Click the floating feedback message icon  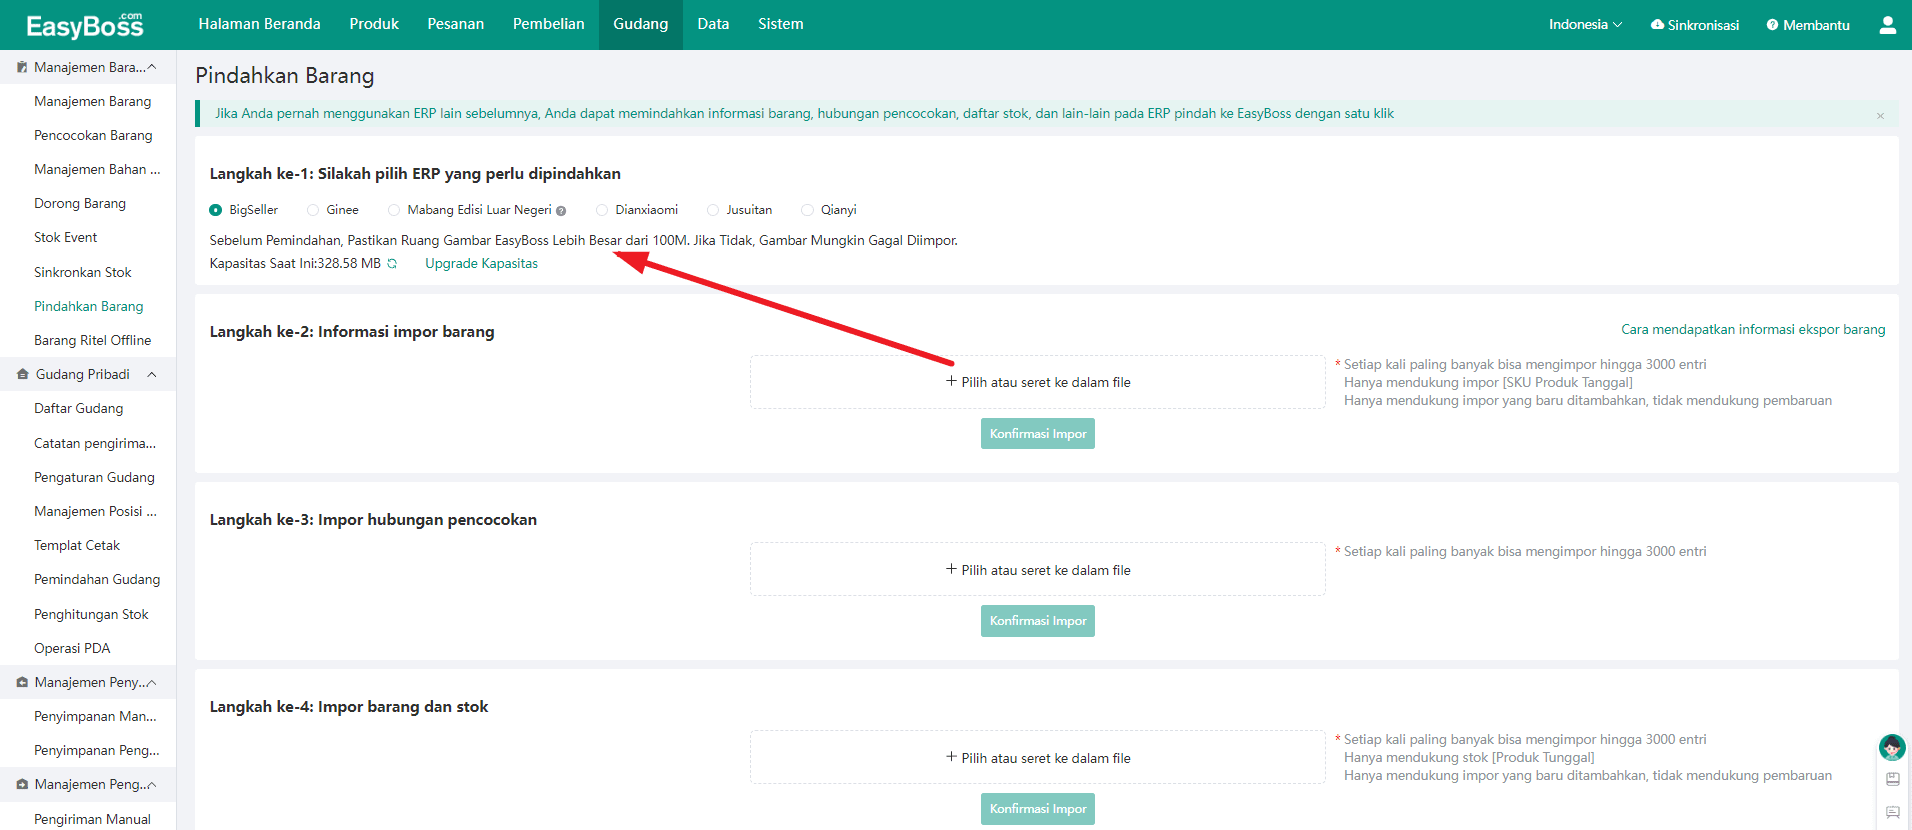1892,812
